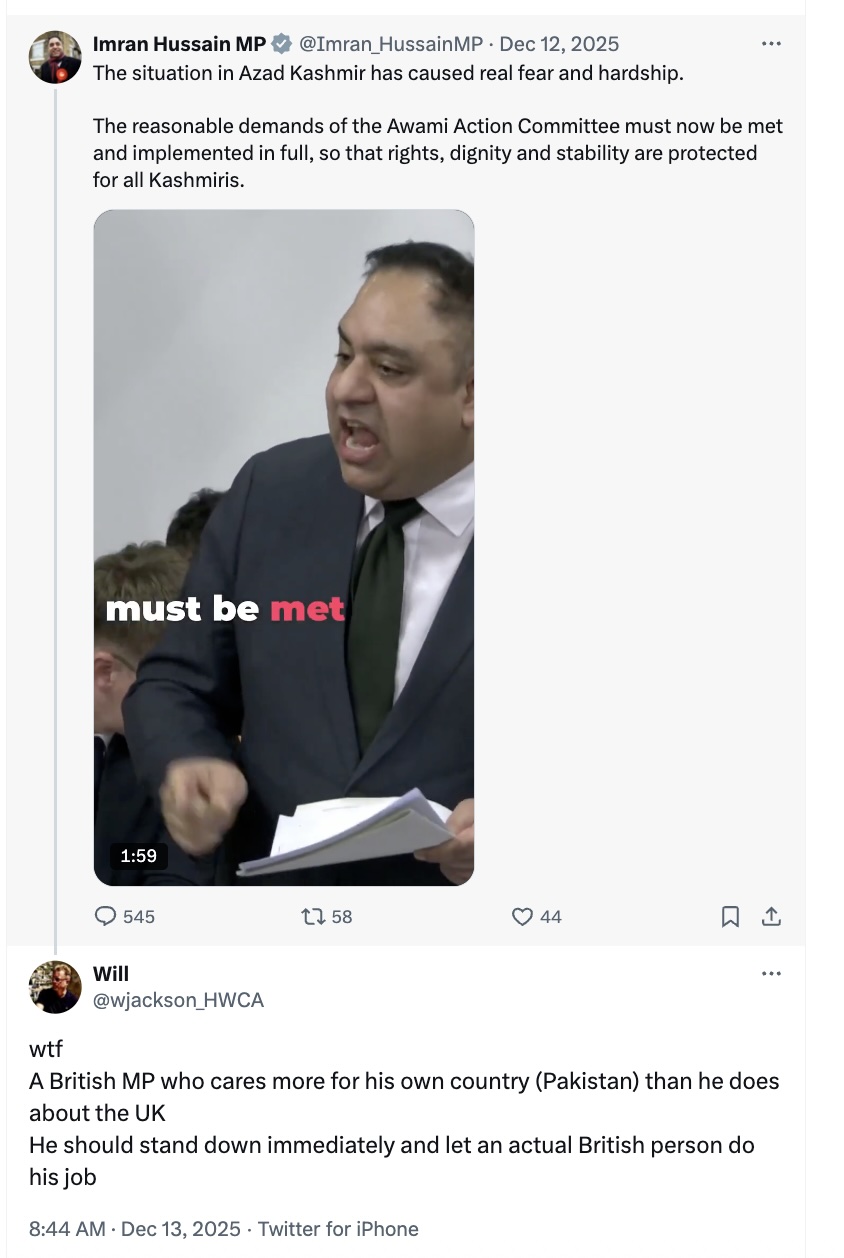Image resolution: width=844 pixels, height=1258 pixels.
Task: Click the Imran Hussain MP display name
Action: 179,44
